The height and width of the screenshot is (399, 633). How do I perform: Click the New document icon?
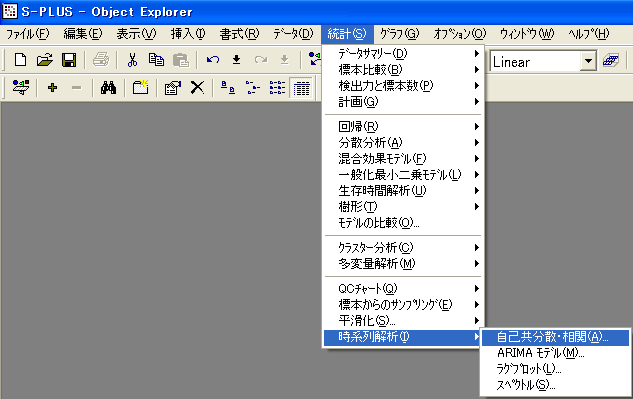[20, 60]
